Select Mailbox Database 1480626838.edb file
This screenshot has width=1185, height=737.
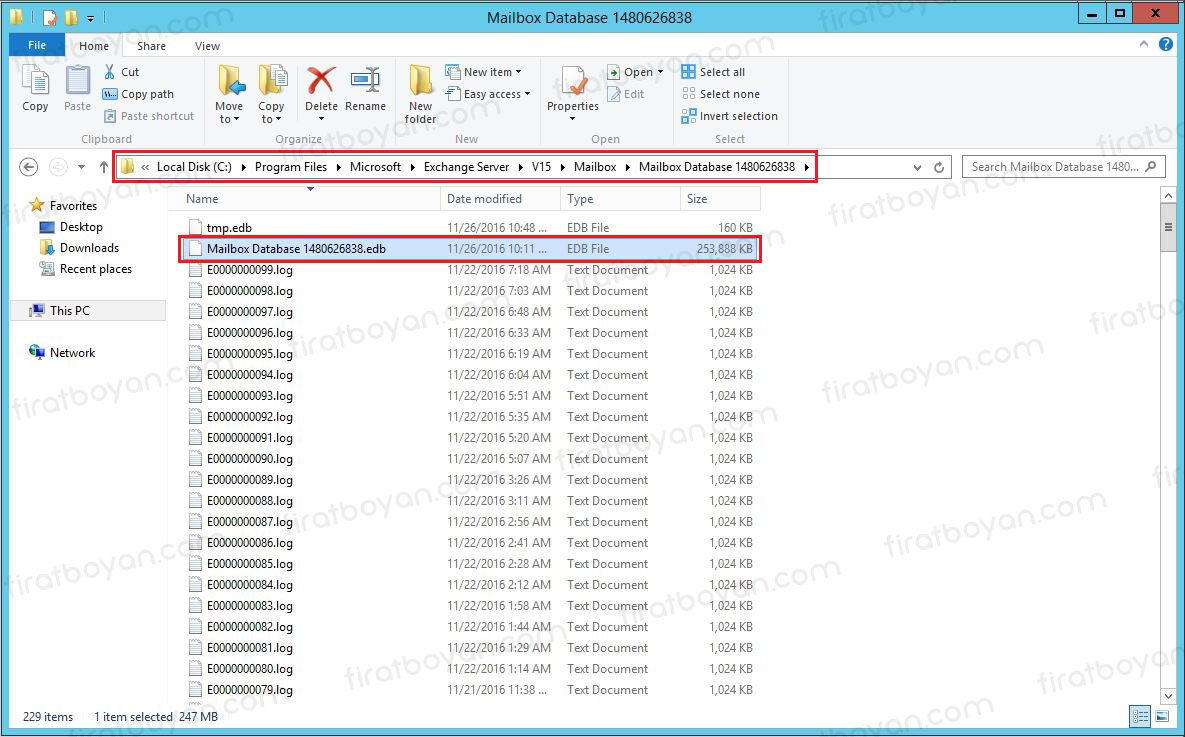[x=469, y=249]
